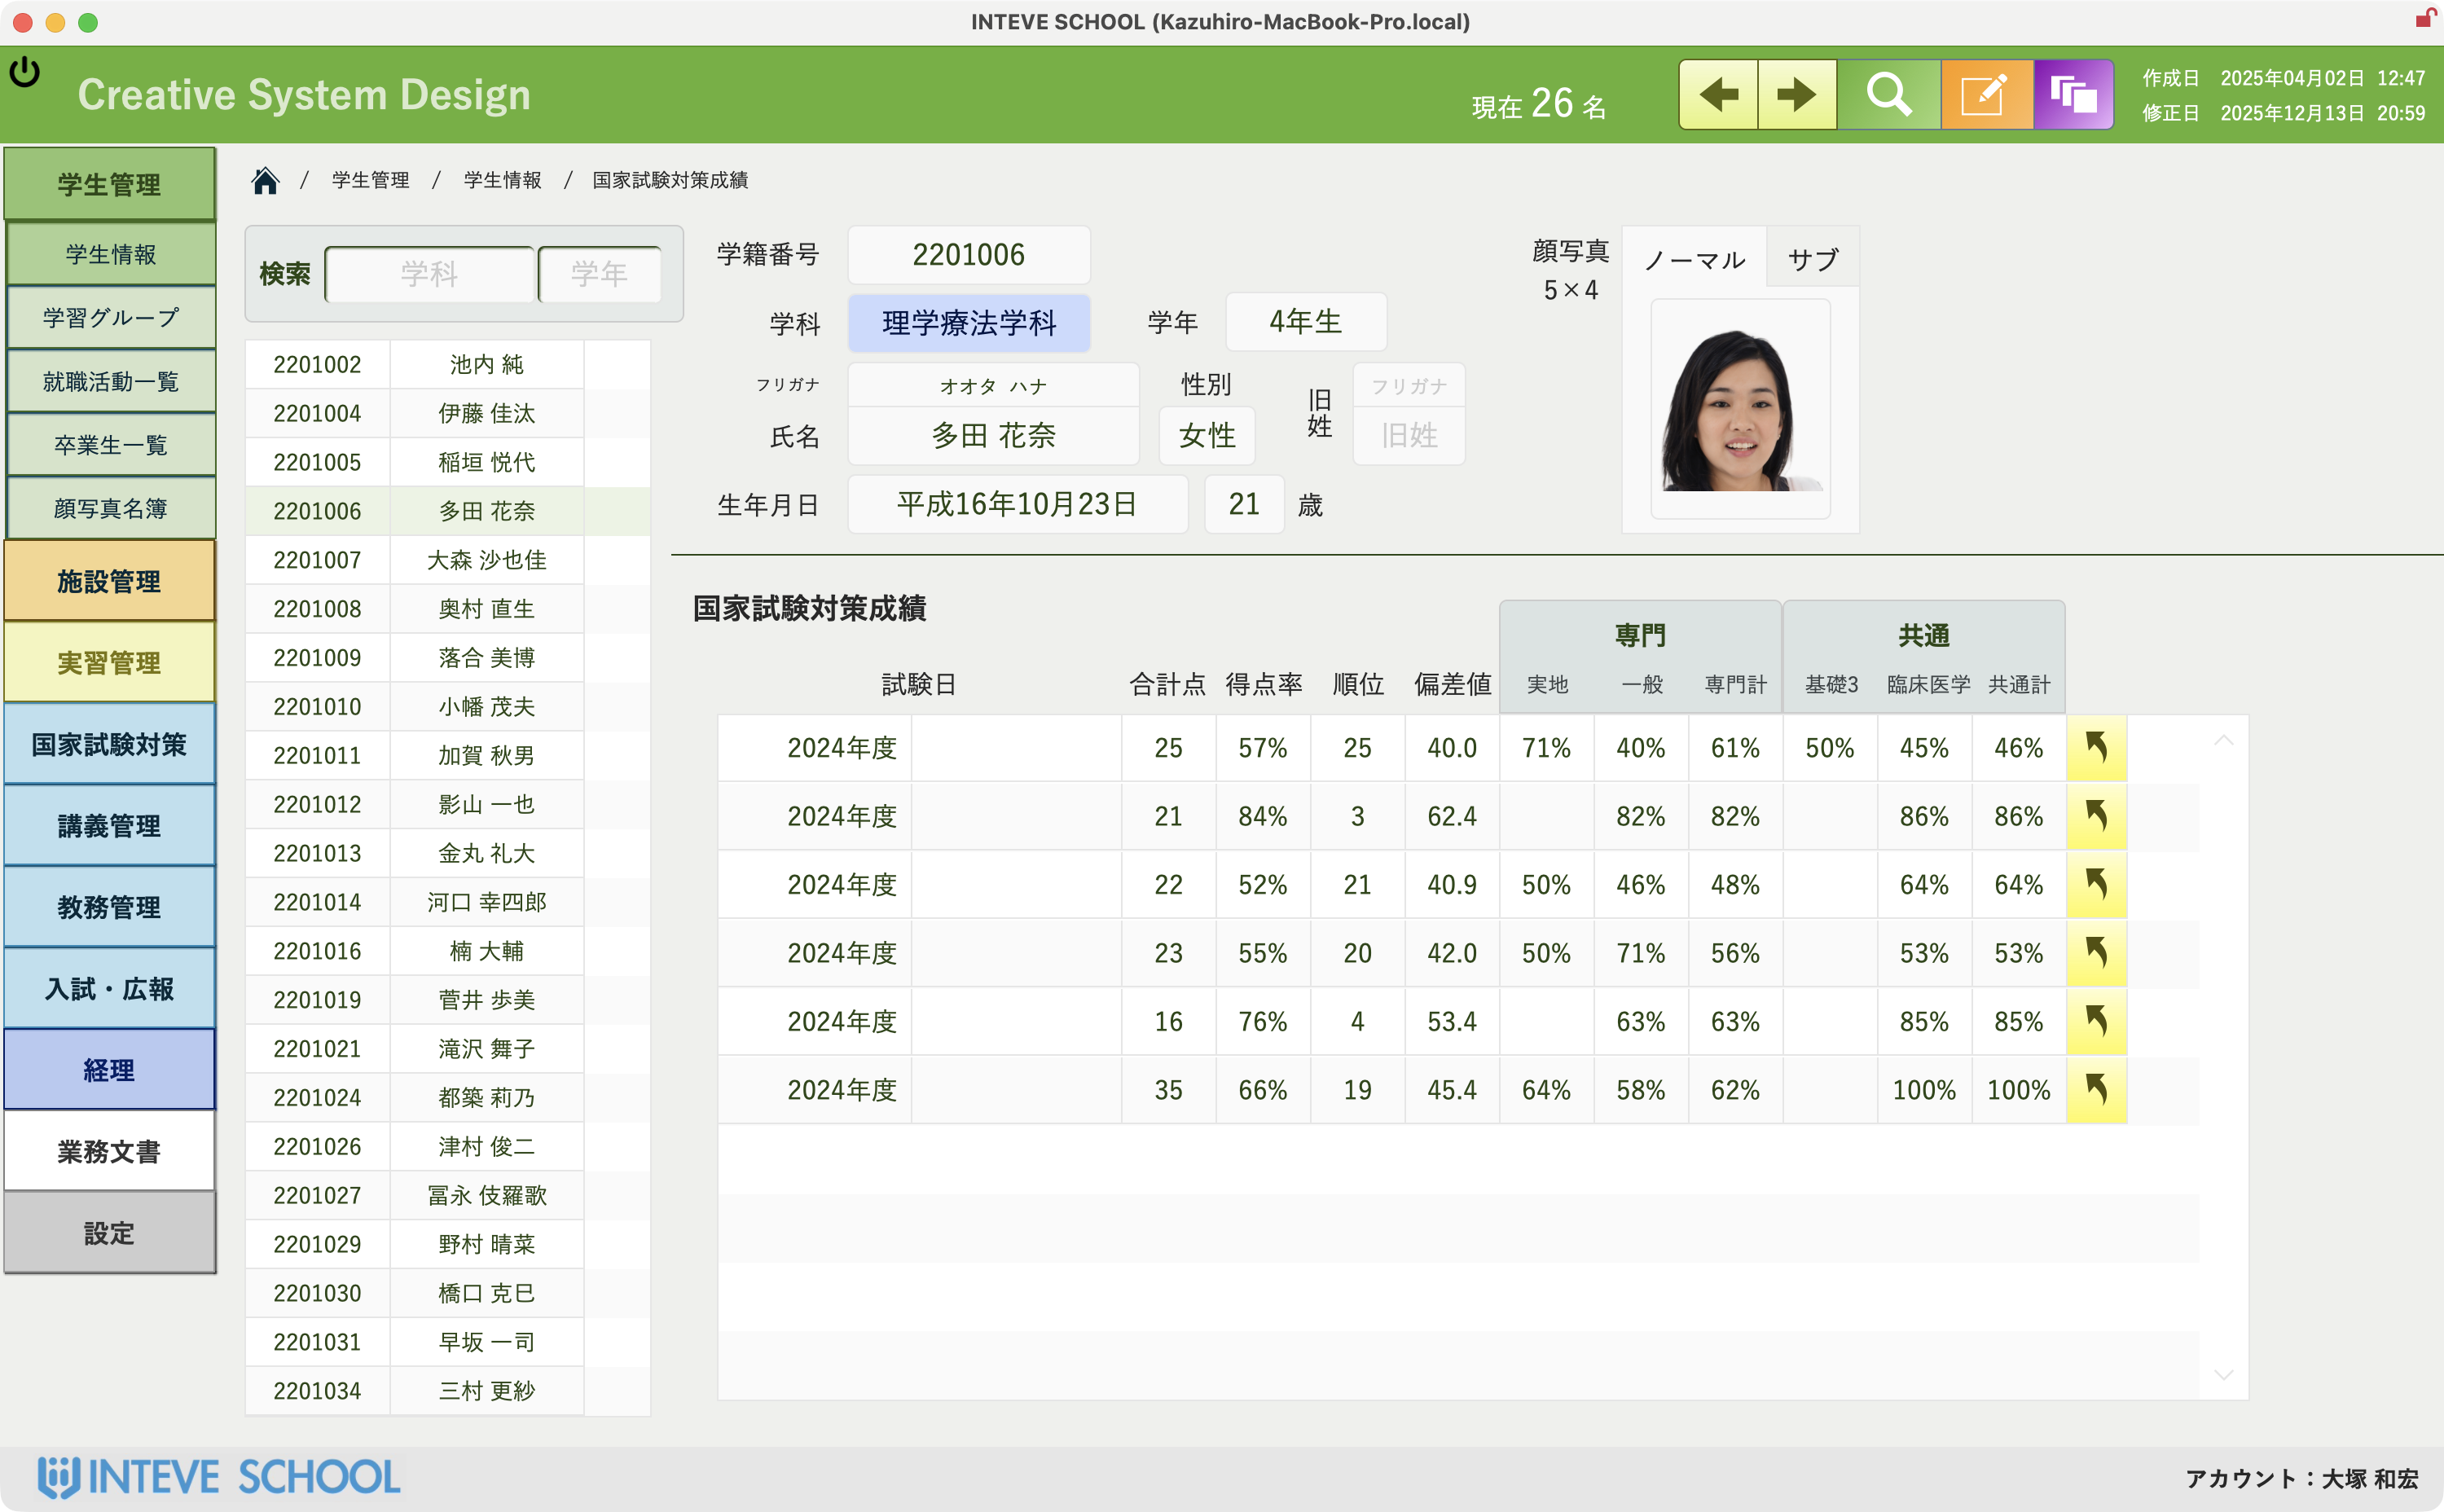Click the power icon at top left

26,71
